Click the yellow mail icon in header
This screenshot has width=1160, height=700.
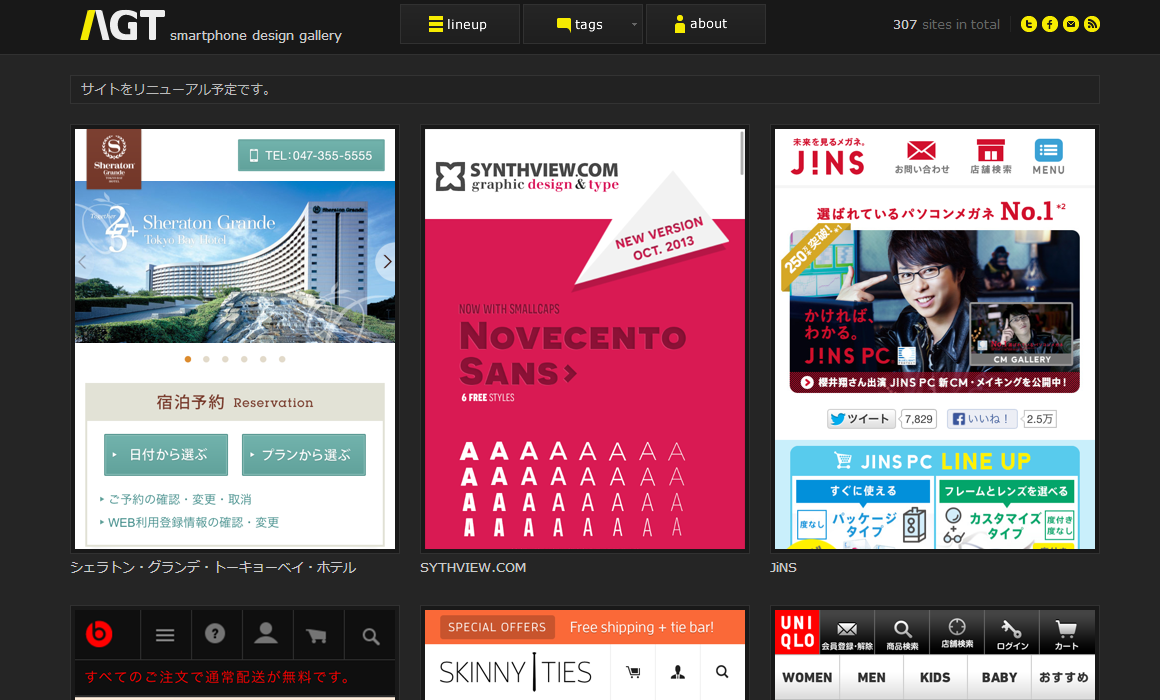tap(1070, 24)
